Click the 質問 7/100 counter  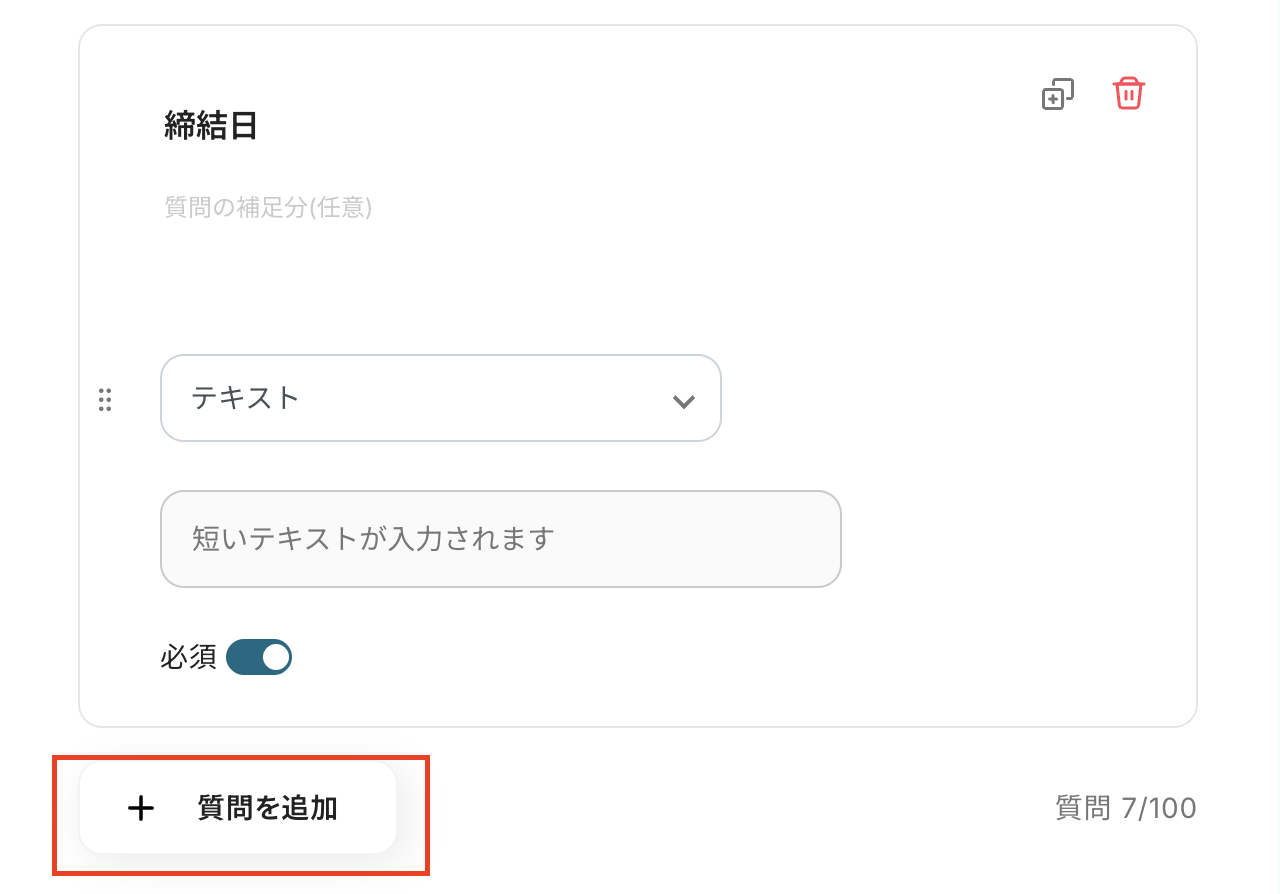[1125, 808]
